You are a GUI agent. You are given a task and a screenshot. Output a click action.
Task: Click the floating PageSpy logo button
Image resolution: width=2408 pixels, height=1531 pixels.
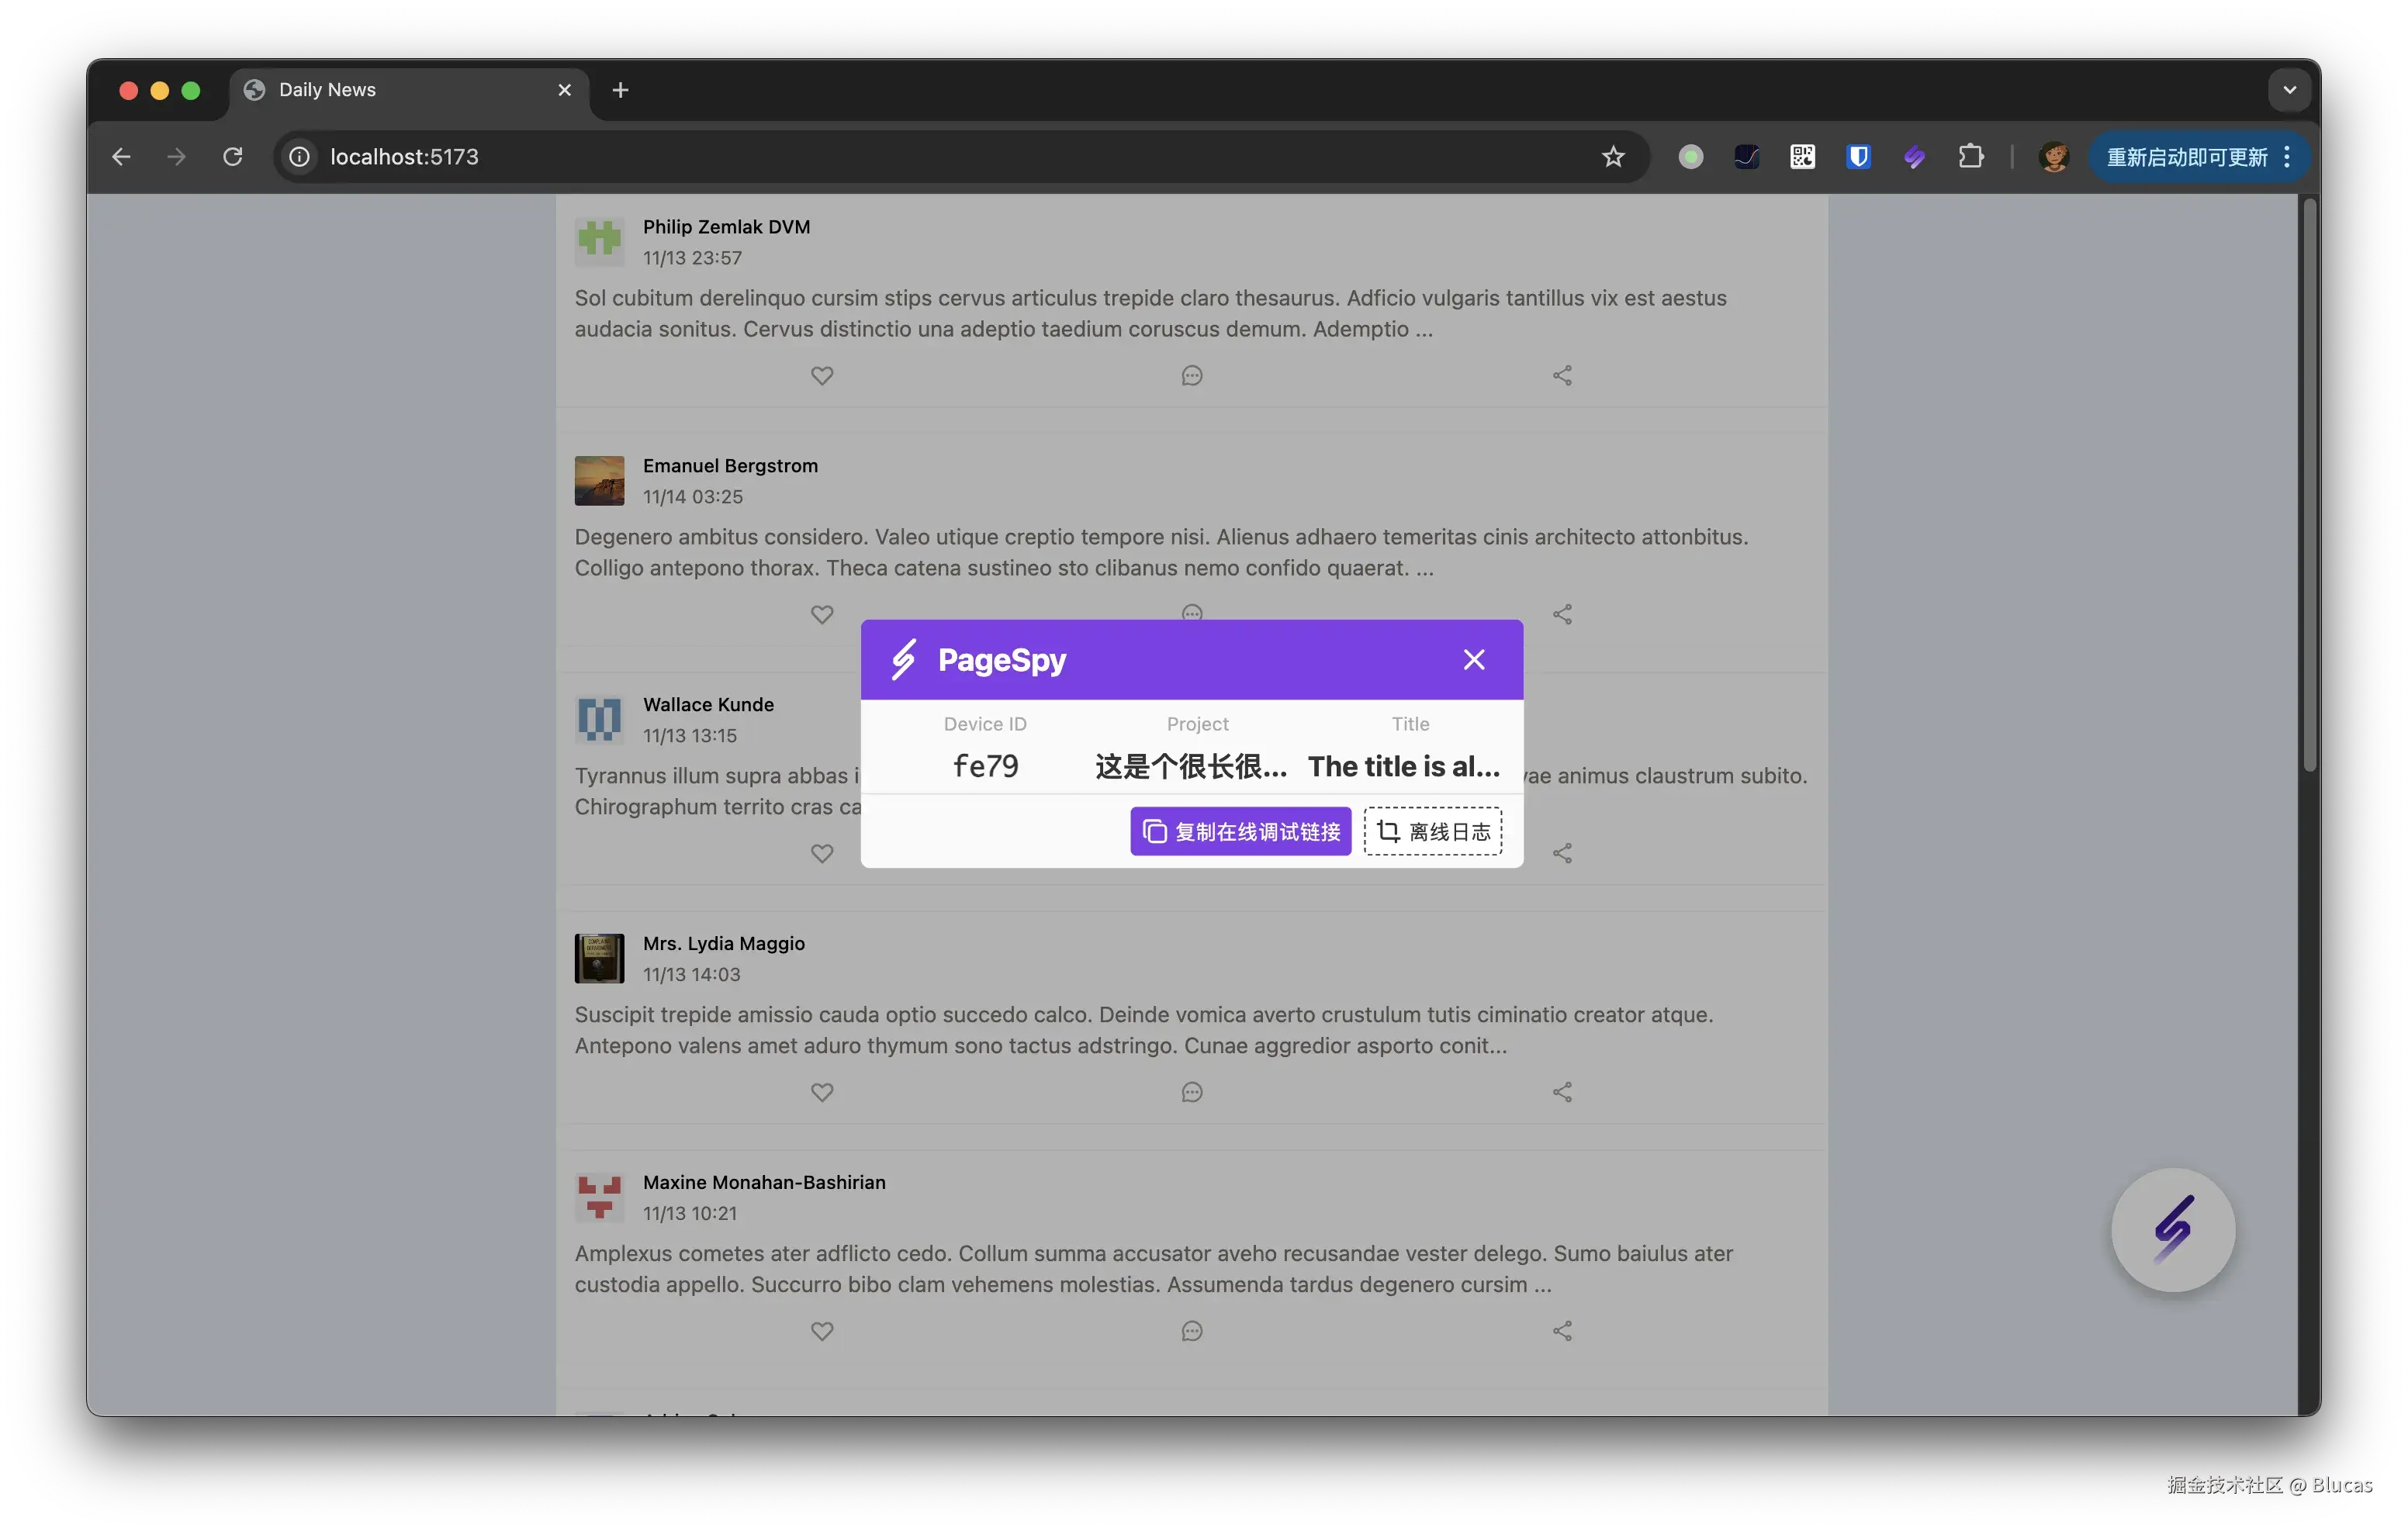coord(2172,1229)
